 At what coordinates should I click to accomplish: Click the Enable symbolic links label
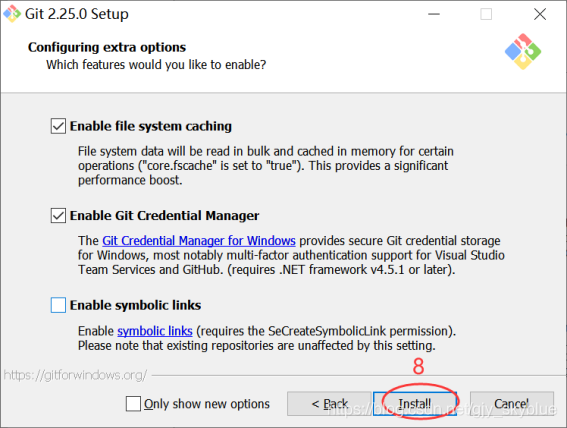pos(136,305)
